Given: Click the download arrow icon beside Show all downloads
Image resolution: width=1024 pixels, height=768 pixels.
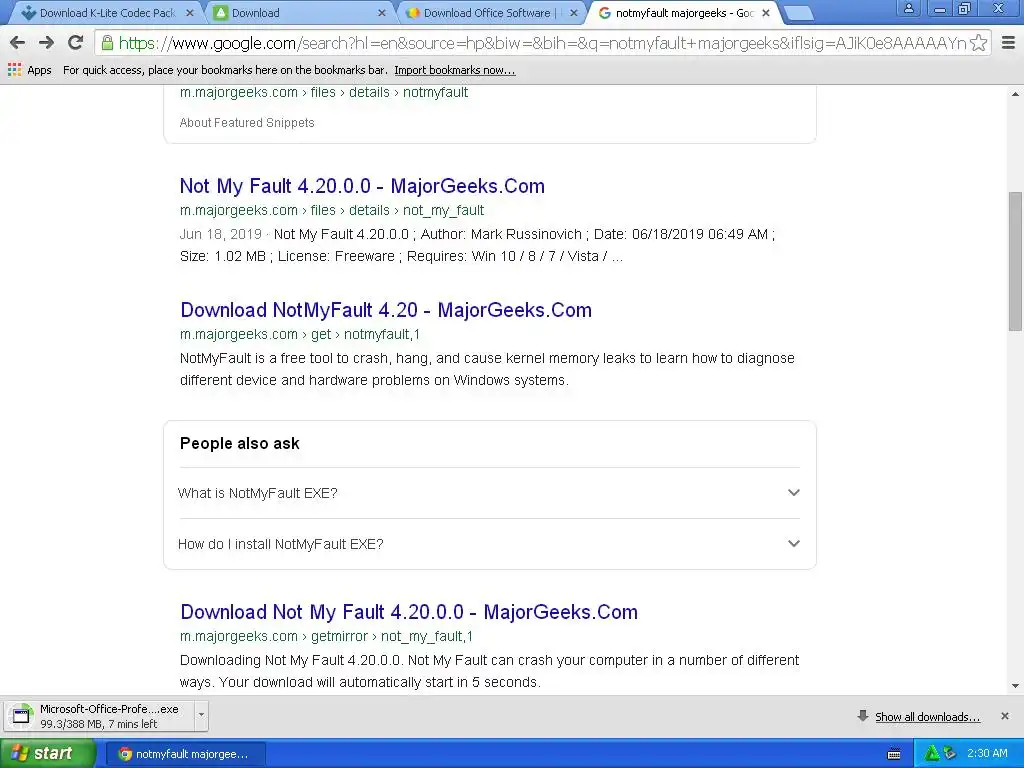Looking at the screenshot, I should coord(863,716).
